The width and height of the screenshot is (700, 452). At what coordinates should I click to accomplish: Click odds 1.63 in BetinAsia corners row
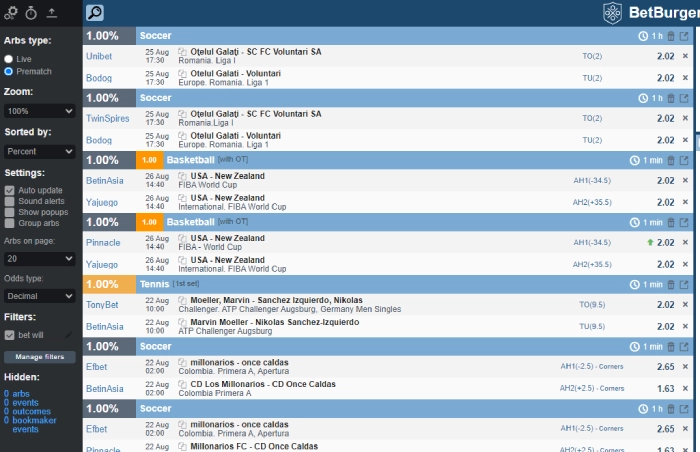click(666, 389)
